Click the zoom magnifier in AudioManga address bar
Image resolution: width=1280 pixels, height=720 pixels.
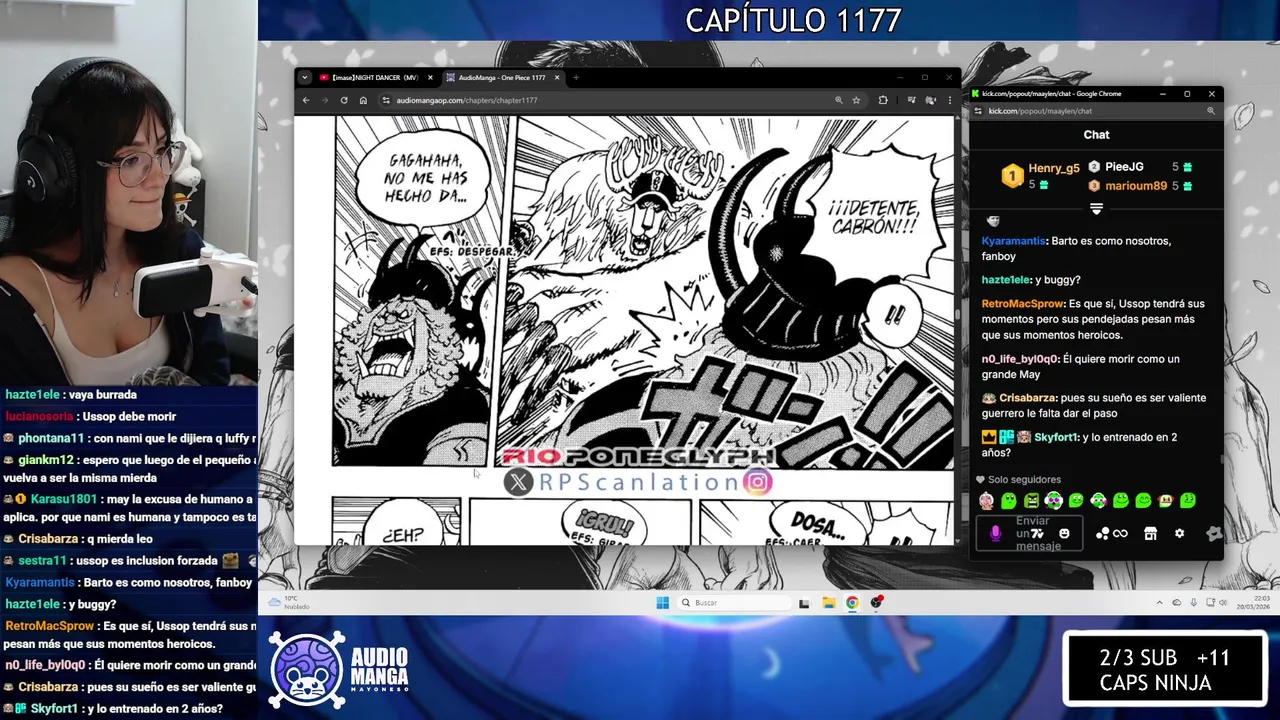[x=838, y=100]
